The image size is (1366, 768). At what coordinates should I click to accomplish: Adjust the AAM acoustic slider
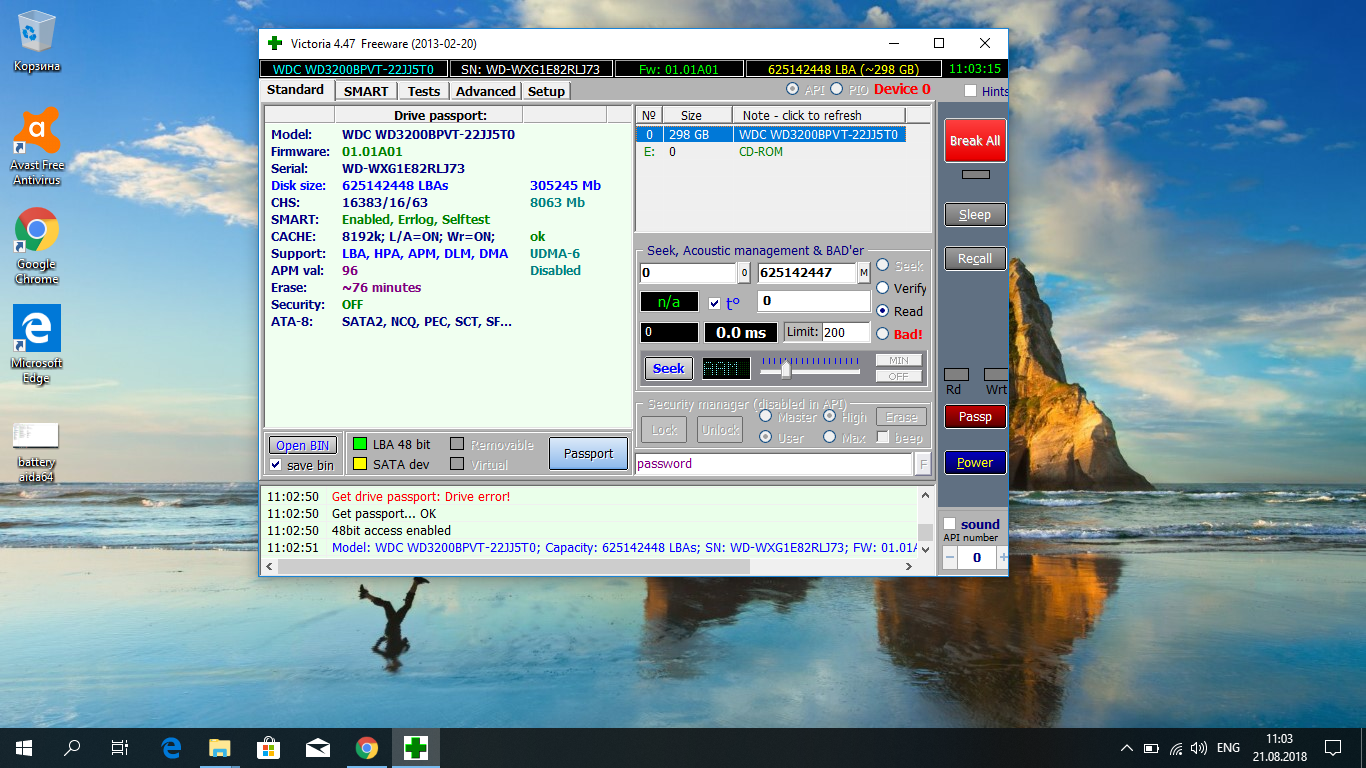786,370
